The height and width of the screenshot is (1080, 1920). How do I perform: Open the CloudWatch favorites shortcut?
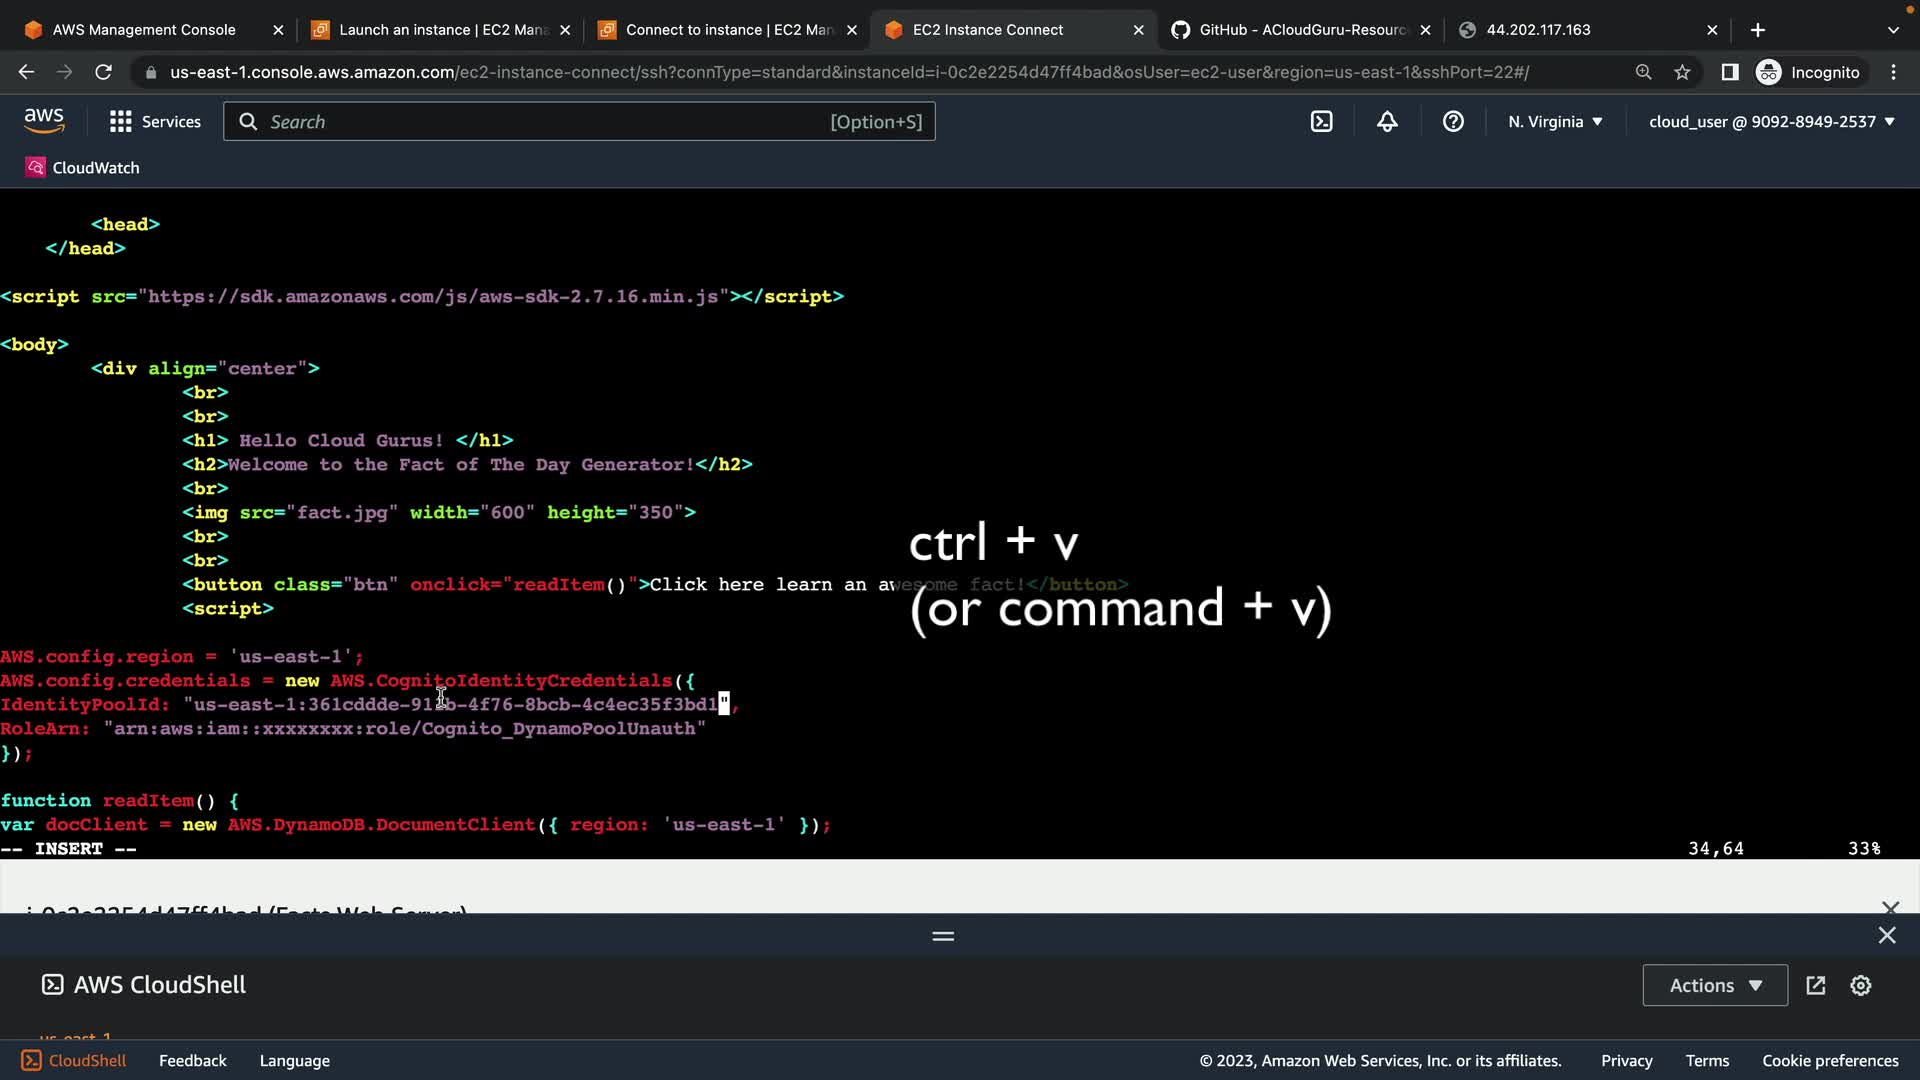pyautogui.click(x=83, y=167)
